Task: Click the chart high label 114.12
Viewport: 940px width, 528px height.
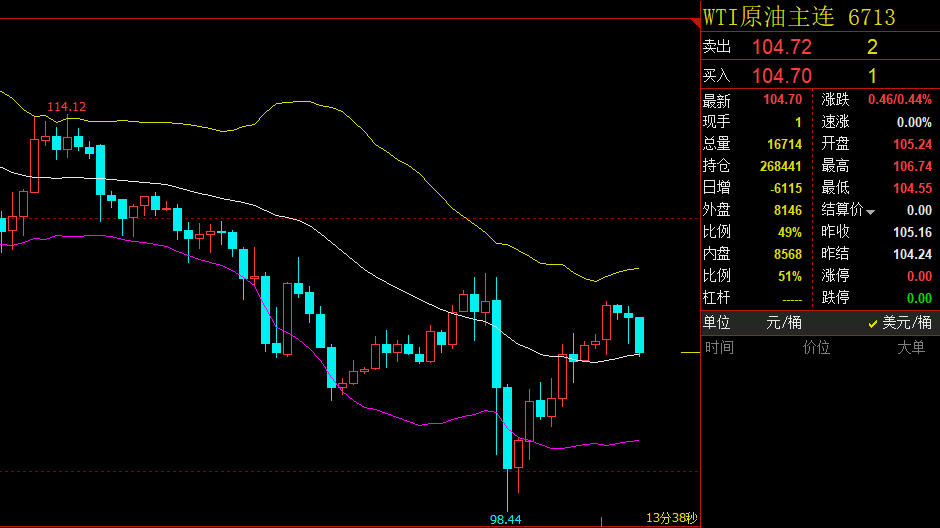Action: pos(67,107)
